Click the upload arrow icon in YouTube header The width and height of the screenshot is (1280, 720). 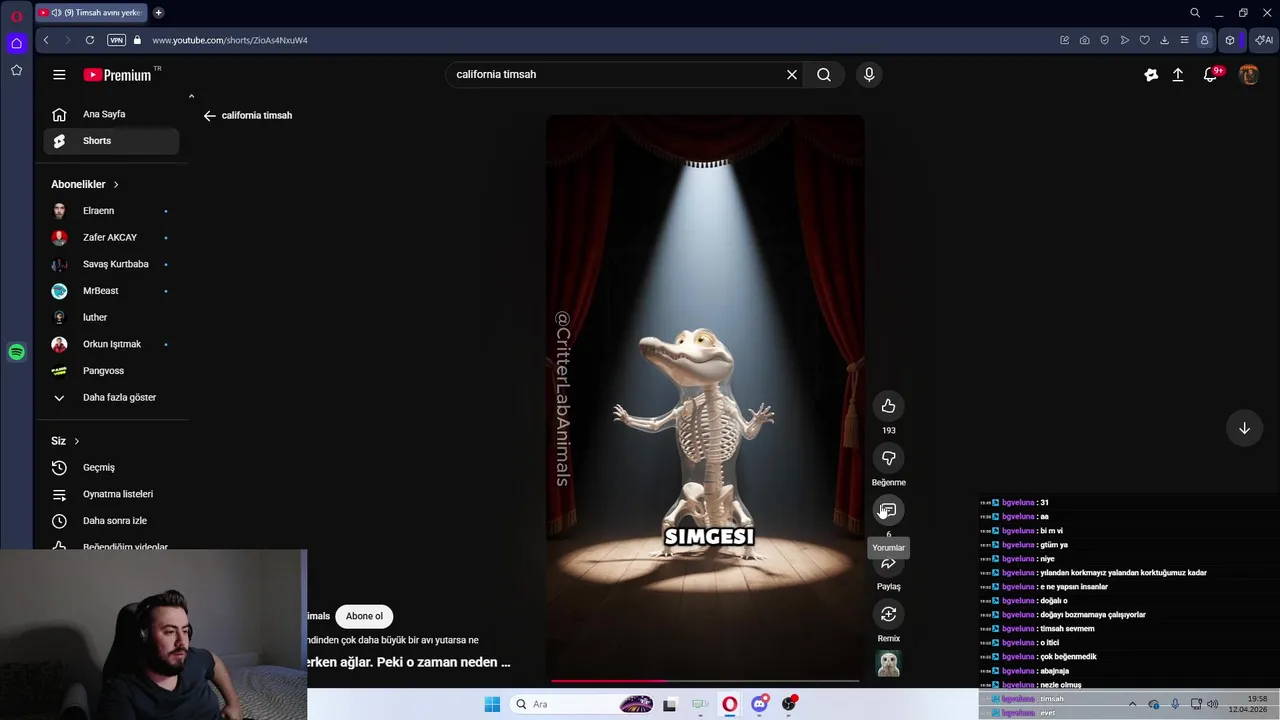[x=1178, y=74]
